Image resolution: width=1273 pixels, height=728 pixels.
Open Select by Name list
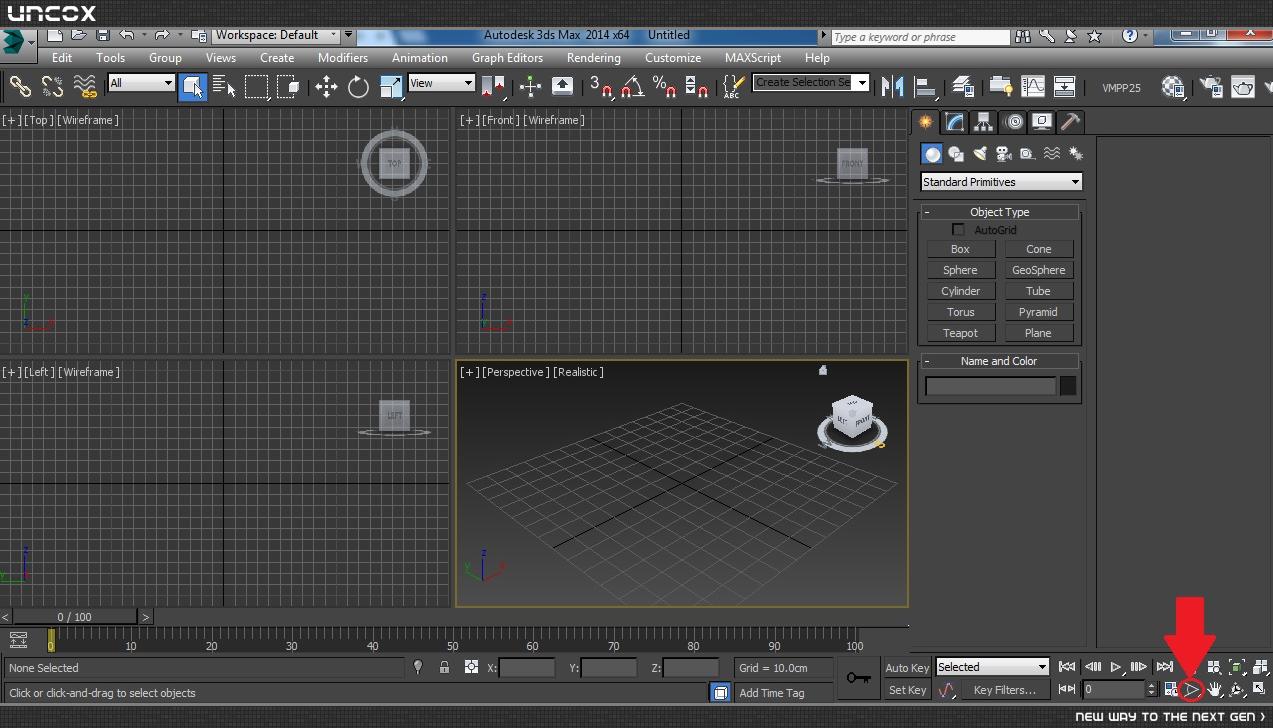[224, 87]
